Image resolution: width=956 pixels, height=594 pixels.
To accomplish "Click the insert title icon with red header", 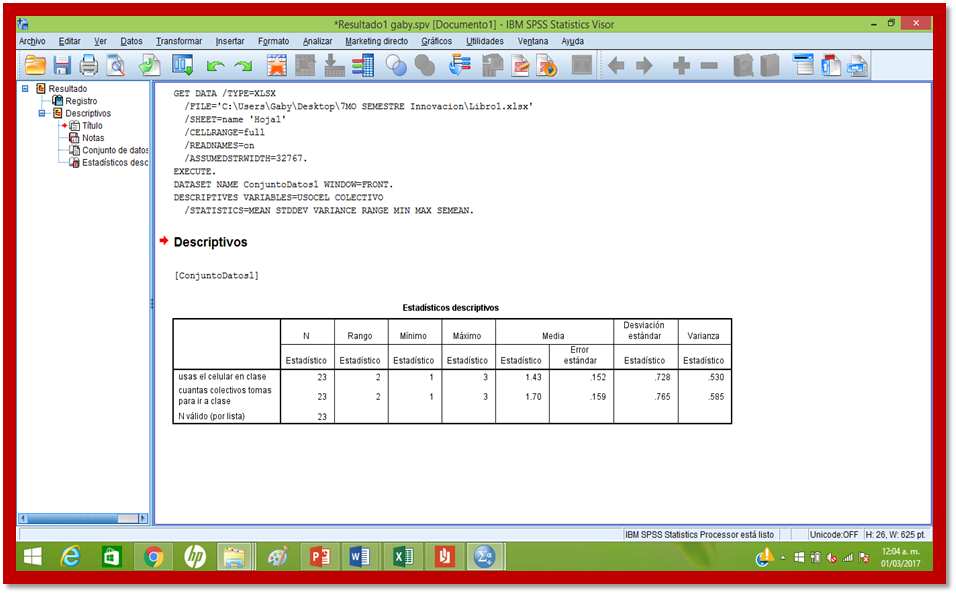I will pyautogui.click(x=830, y=65).
